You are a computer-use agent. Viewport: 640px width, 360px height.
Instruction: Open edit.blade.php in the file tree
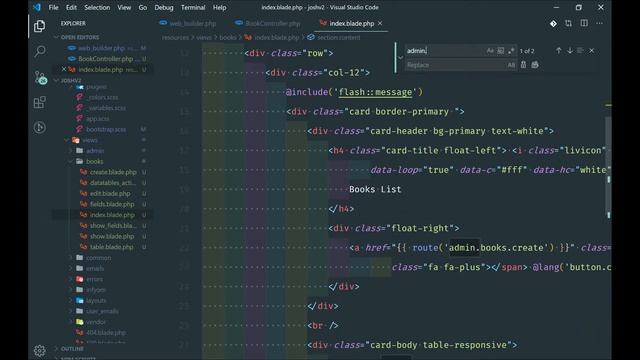(x=110, y=193)
